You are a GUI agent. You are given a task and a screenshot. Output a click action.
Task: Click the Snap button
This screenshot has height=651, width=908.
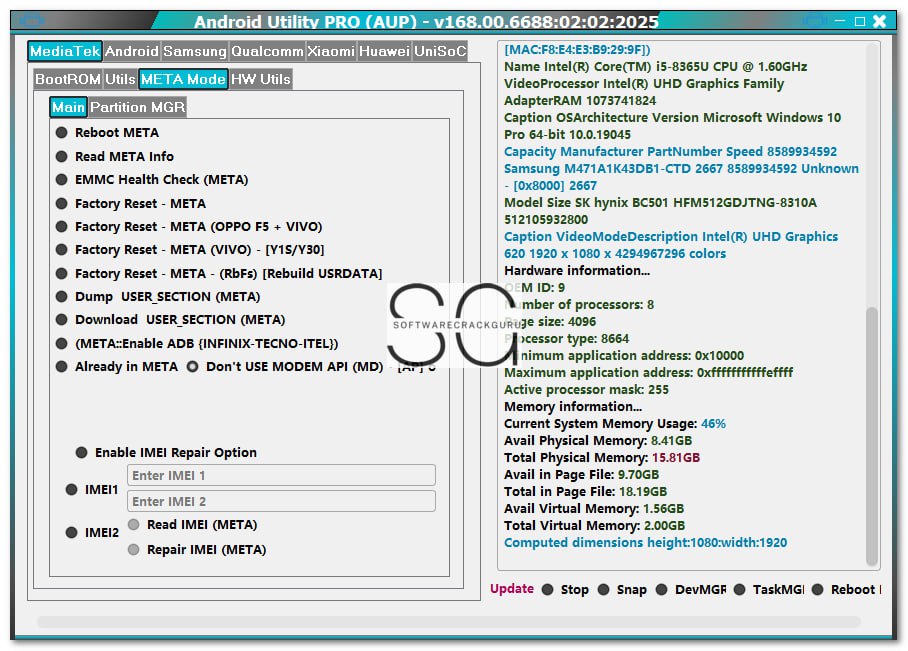point(623,590)
